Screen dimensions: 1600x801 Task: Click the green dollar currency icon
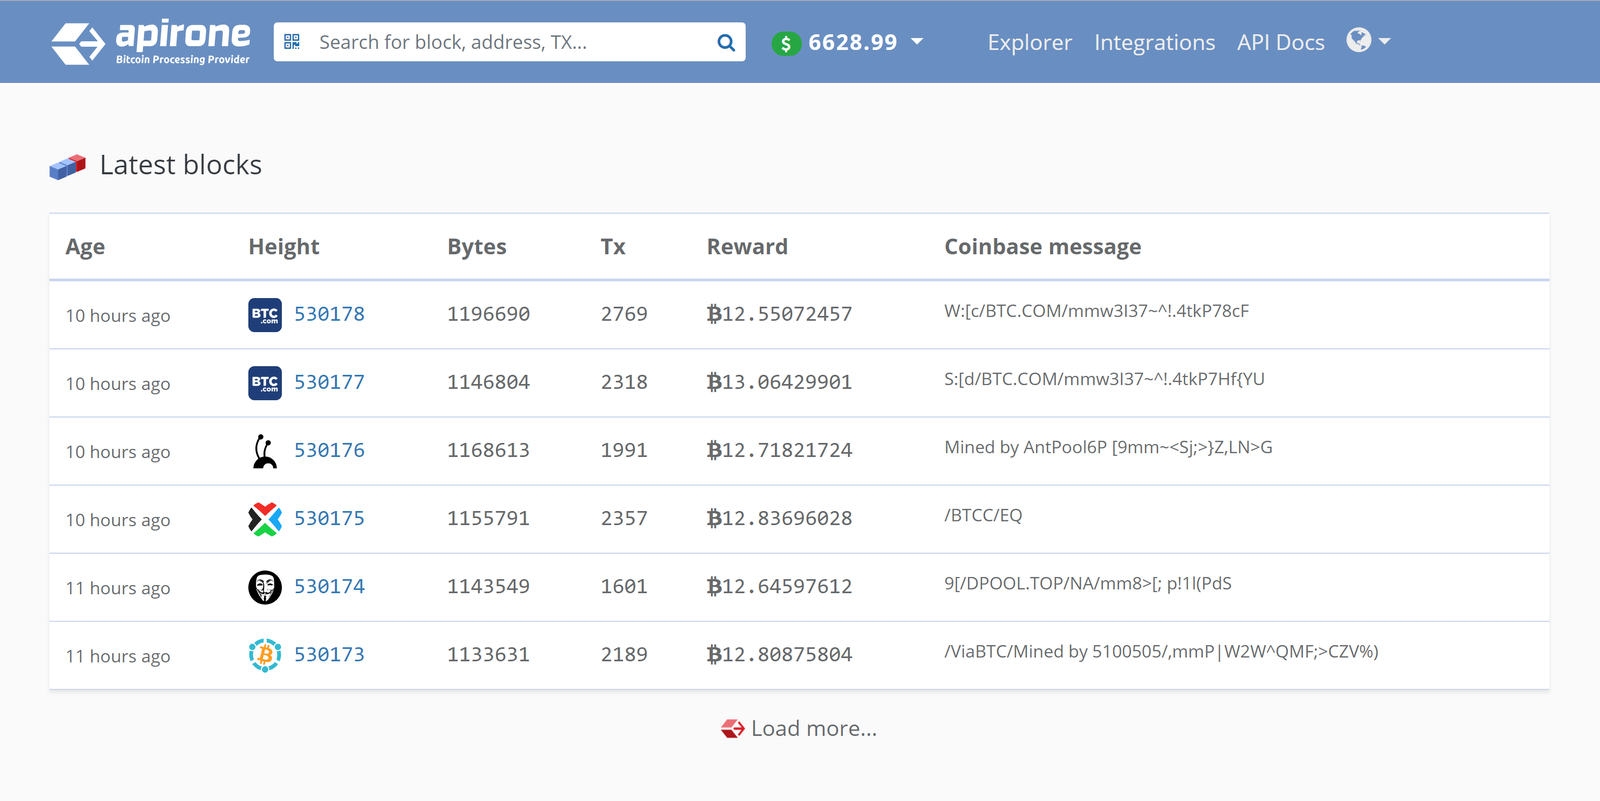point(786,43)
